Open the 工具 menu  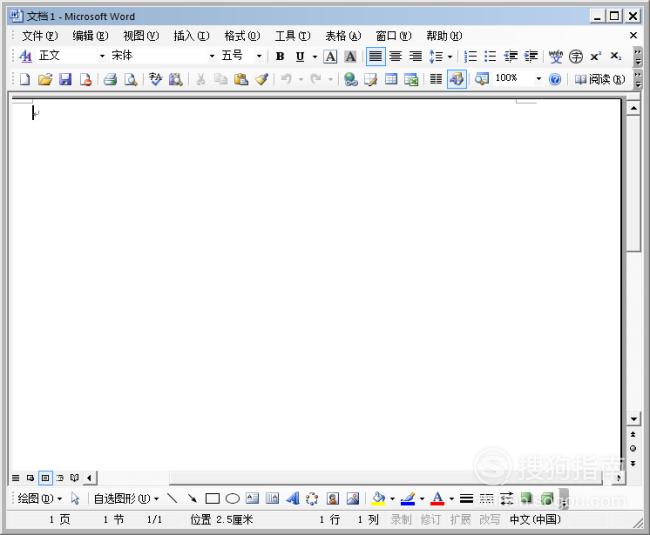(293, 36)
